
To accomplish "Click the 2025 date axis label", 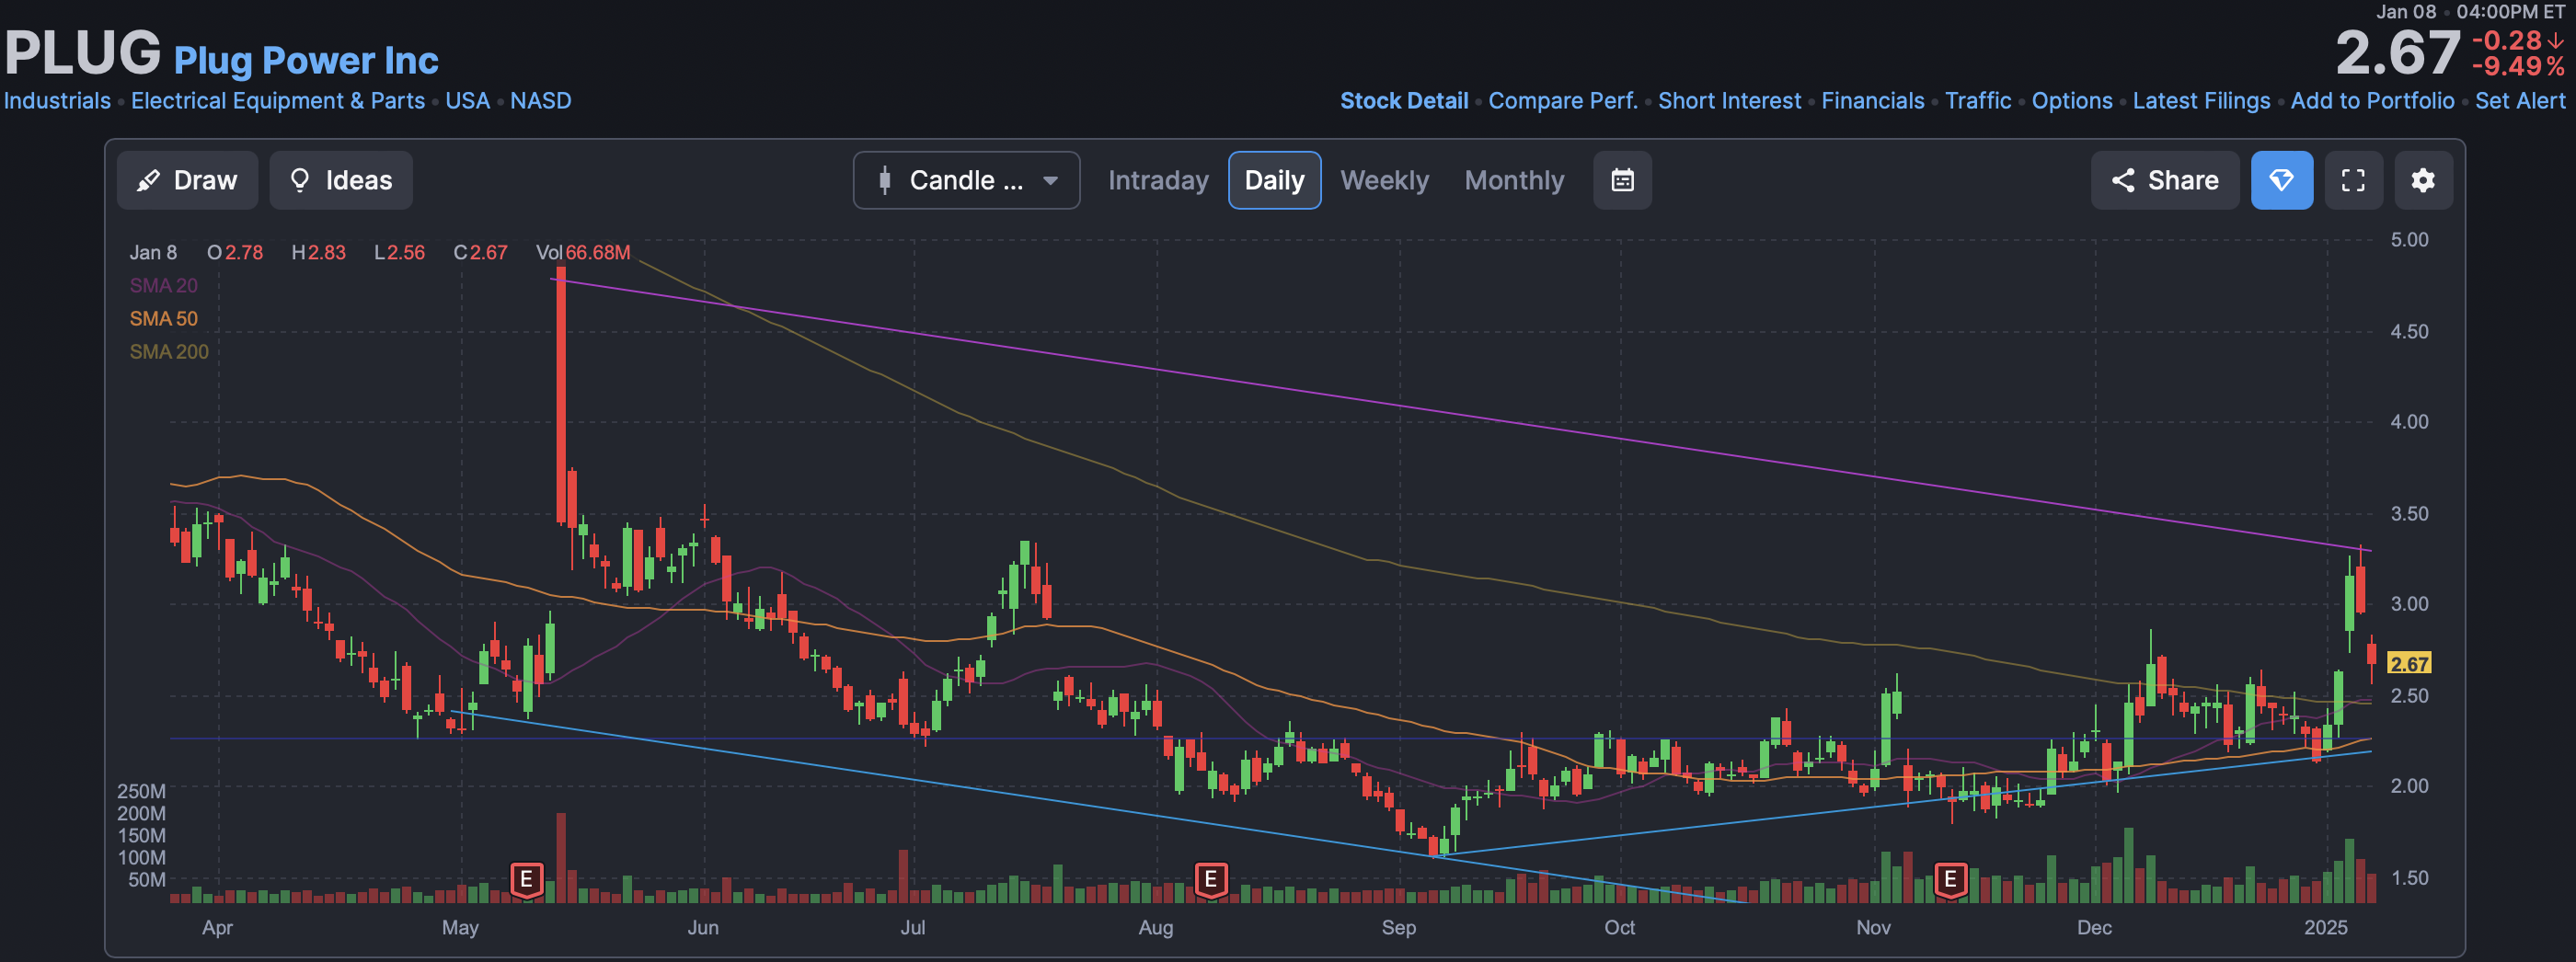I will pos(2326,928).
